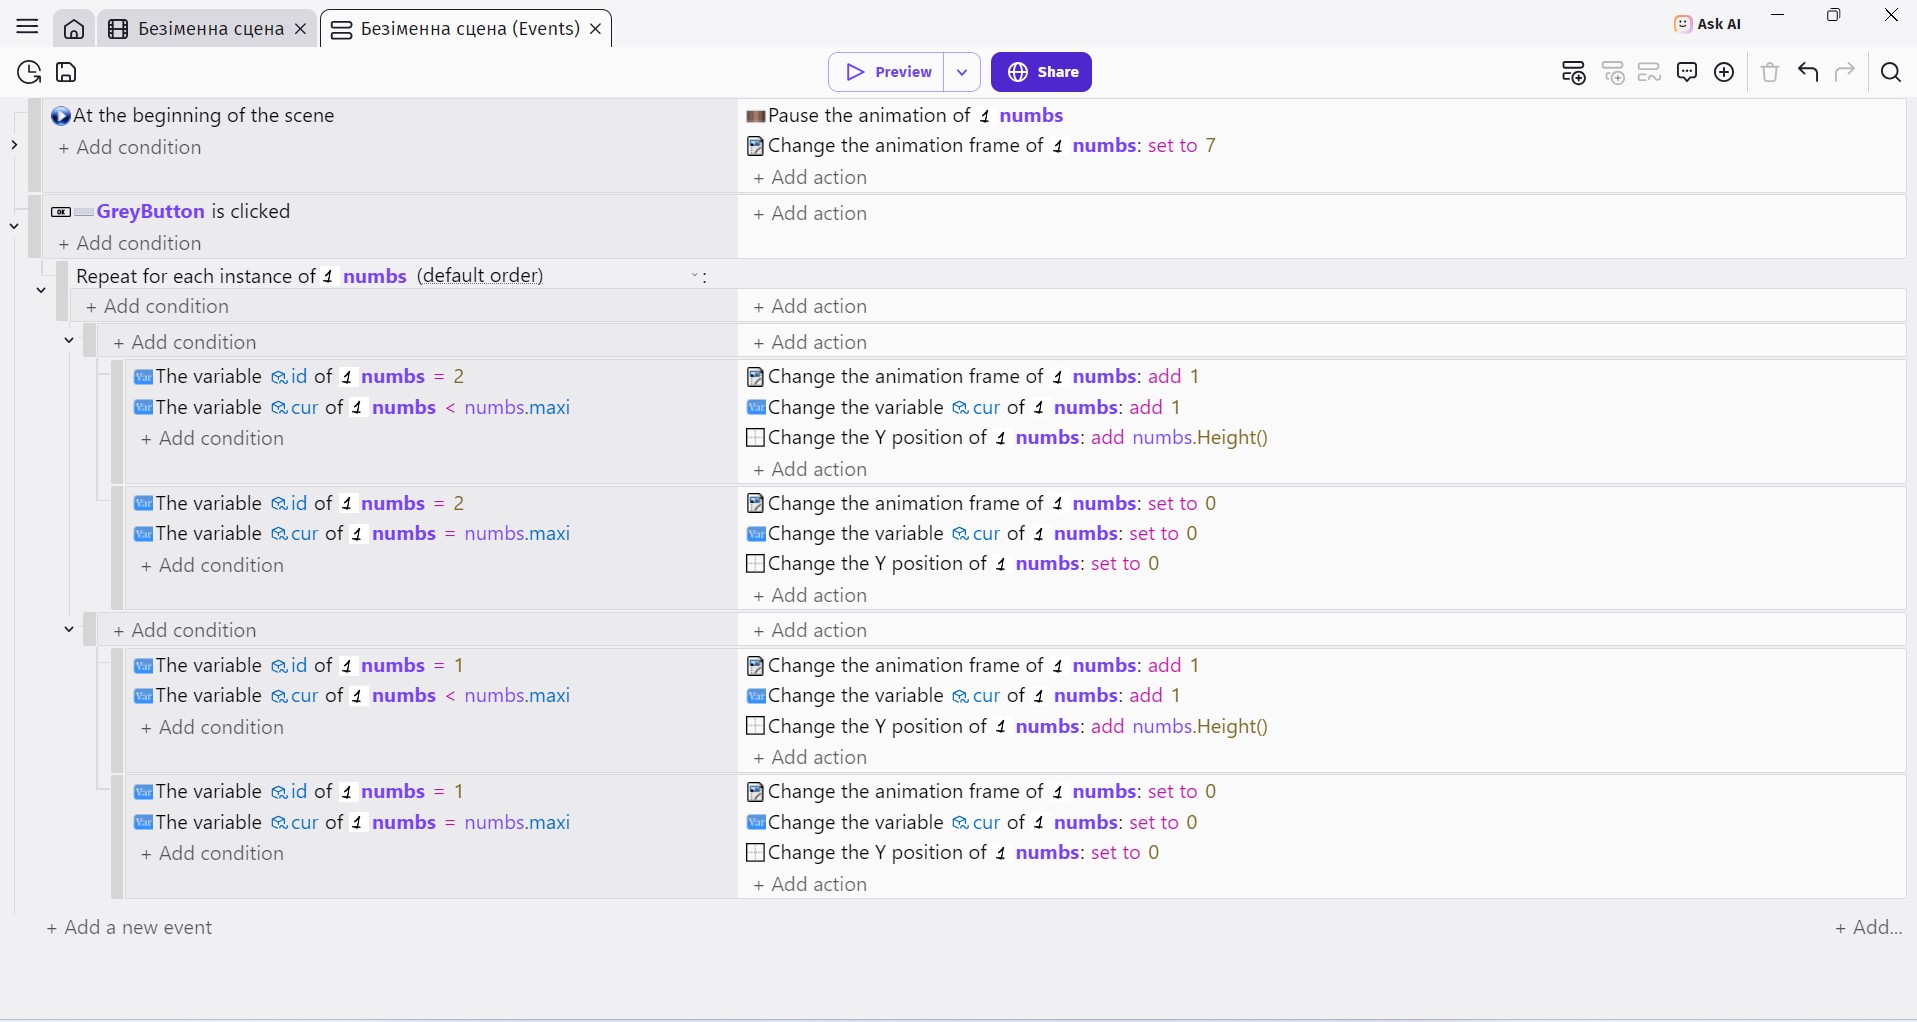Select 'Pause the animation of numbs' action

click(x=905, y=115)
